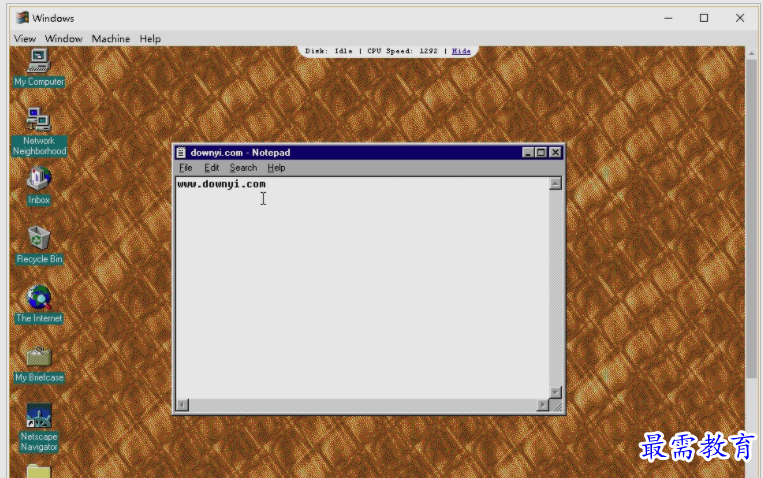
Task: Open the emulator's View menu
Action: point(25,38)
